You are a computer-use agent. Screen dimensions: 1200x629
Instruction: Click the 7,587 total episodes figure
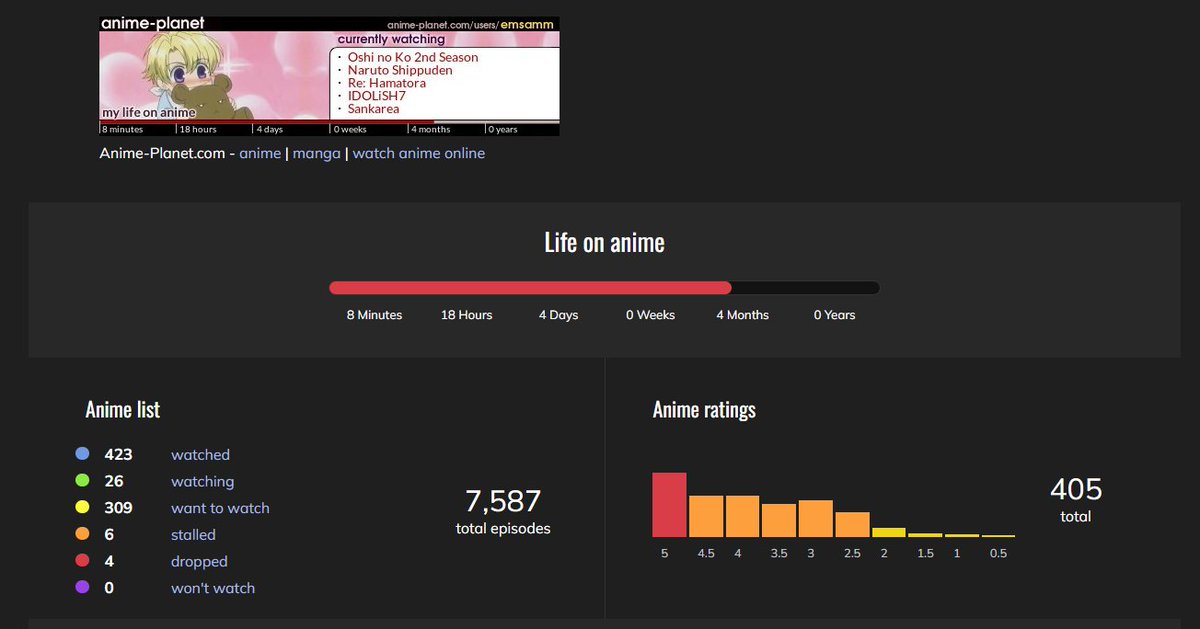point(503,501)
